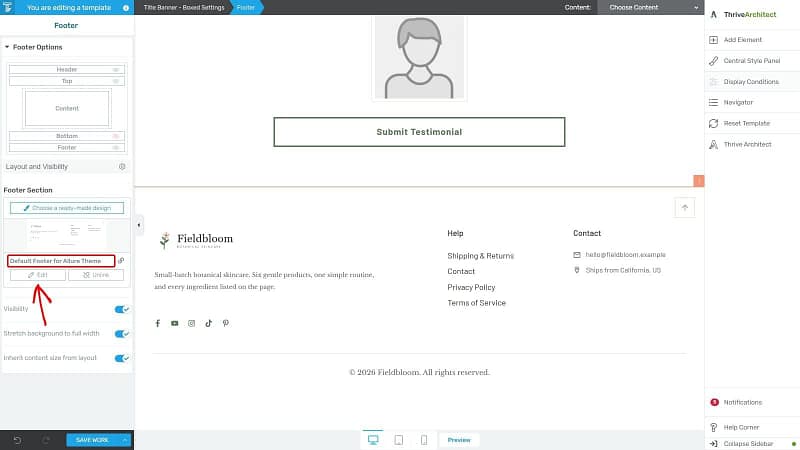Open the Save Work dropdown arrow
Viewport: 800px width, 450px height.
(x=125, y=440)
